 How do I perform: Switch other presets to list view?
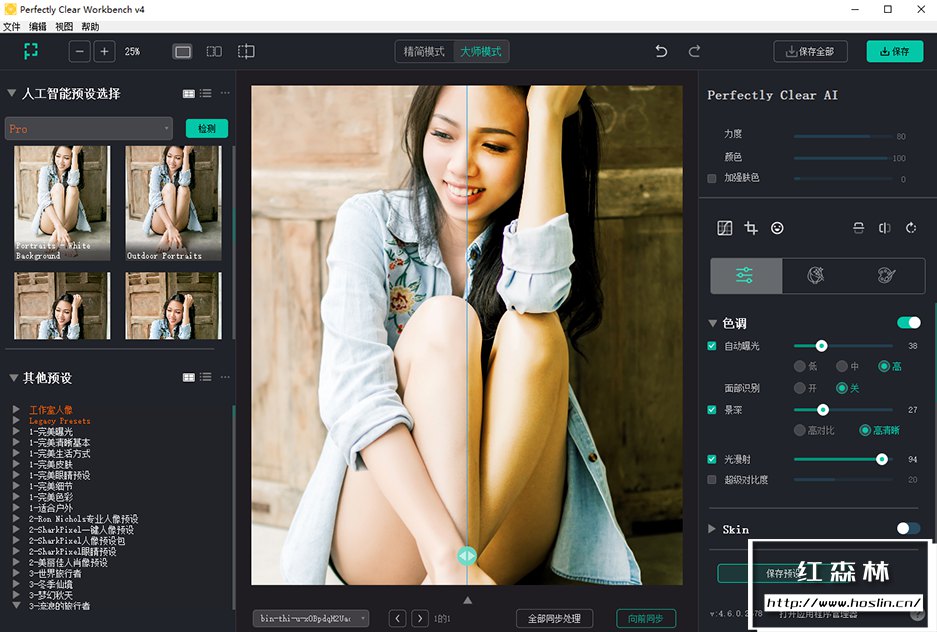206,377
